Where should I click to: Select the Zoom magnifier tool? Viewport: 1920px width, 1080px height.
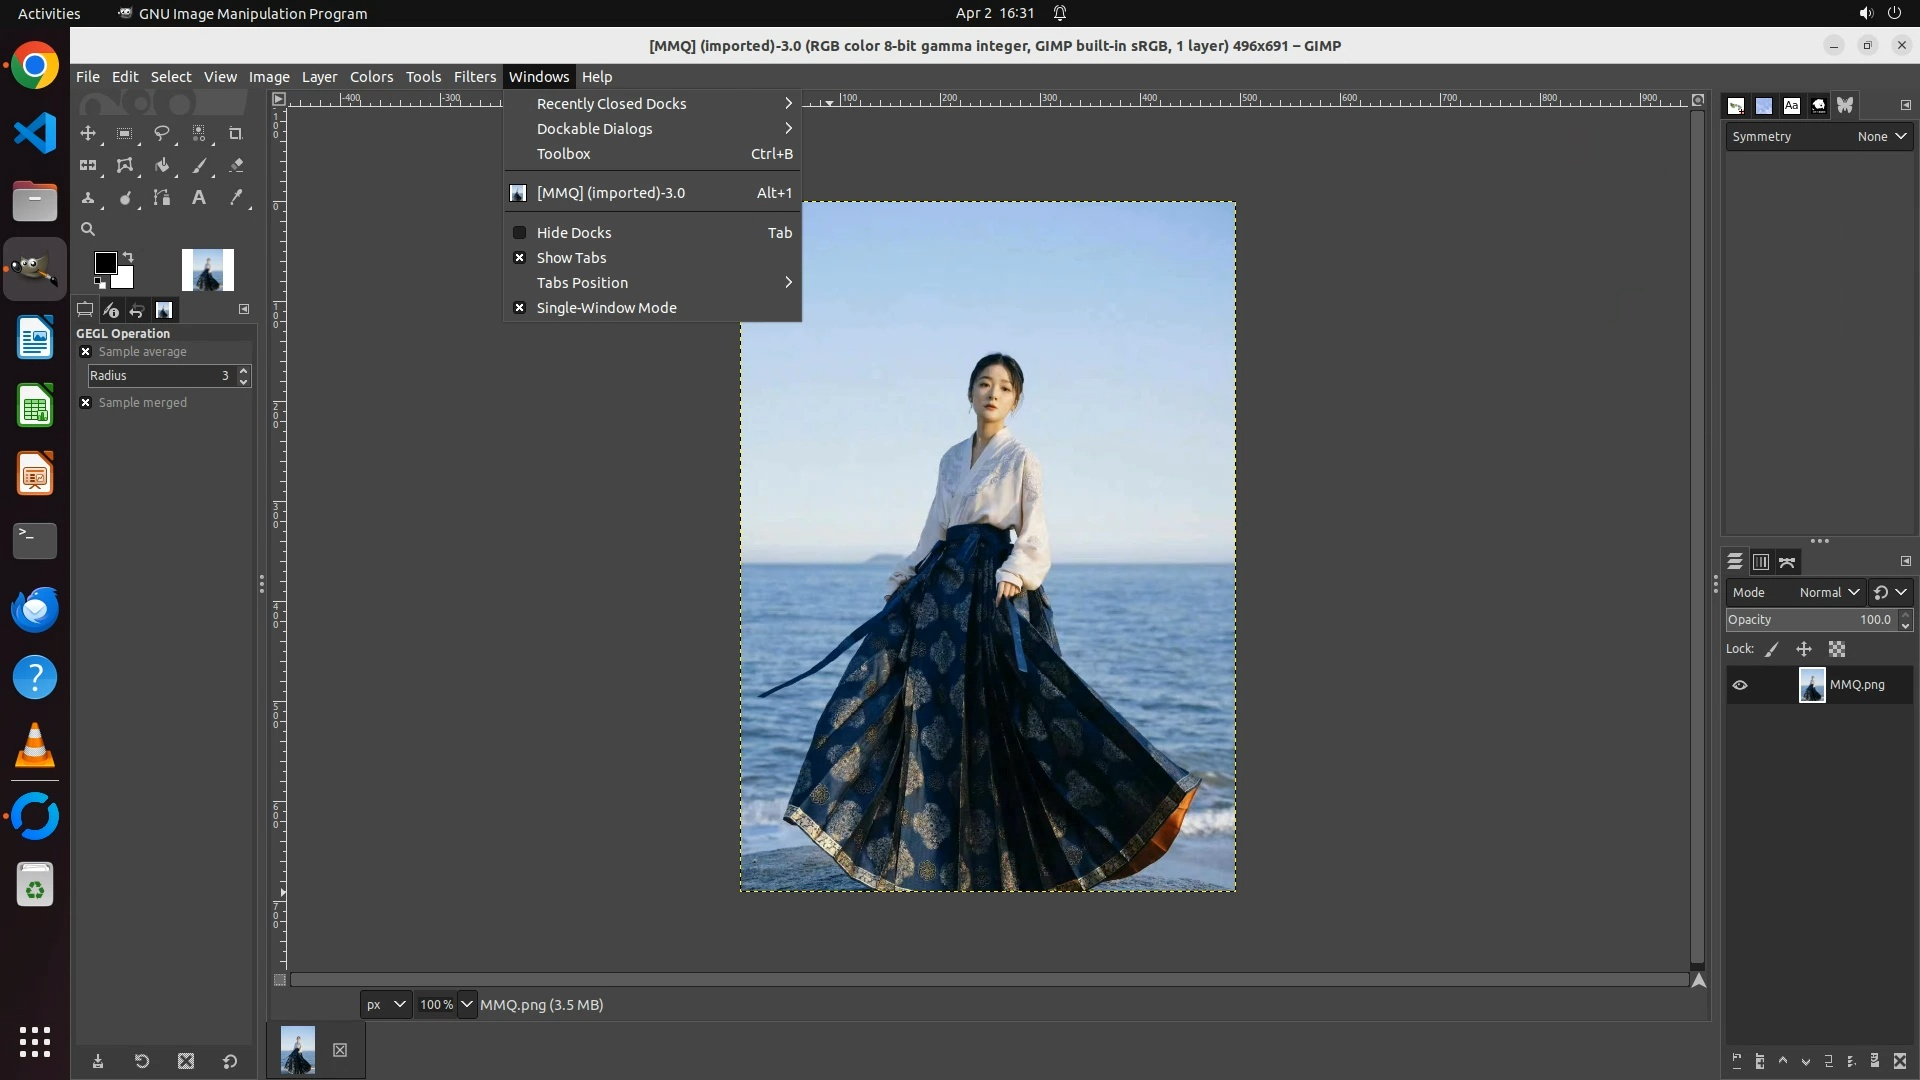click(88, 230)
